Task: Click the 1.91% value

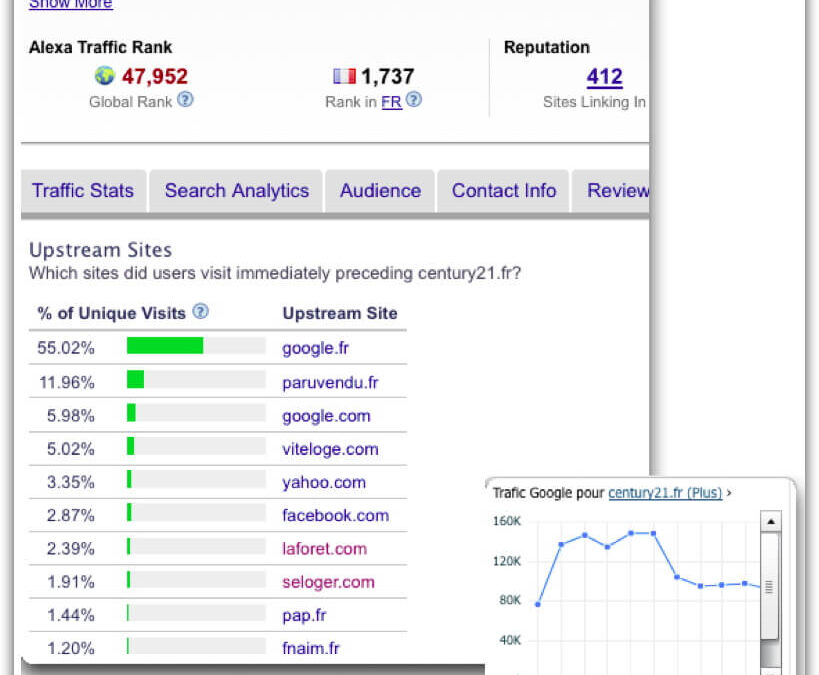Action: [71, 582]
